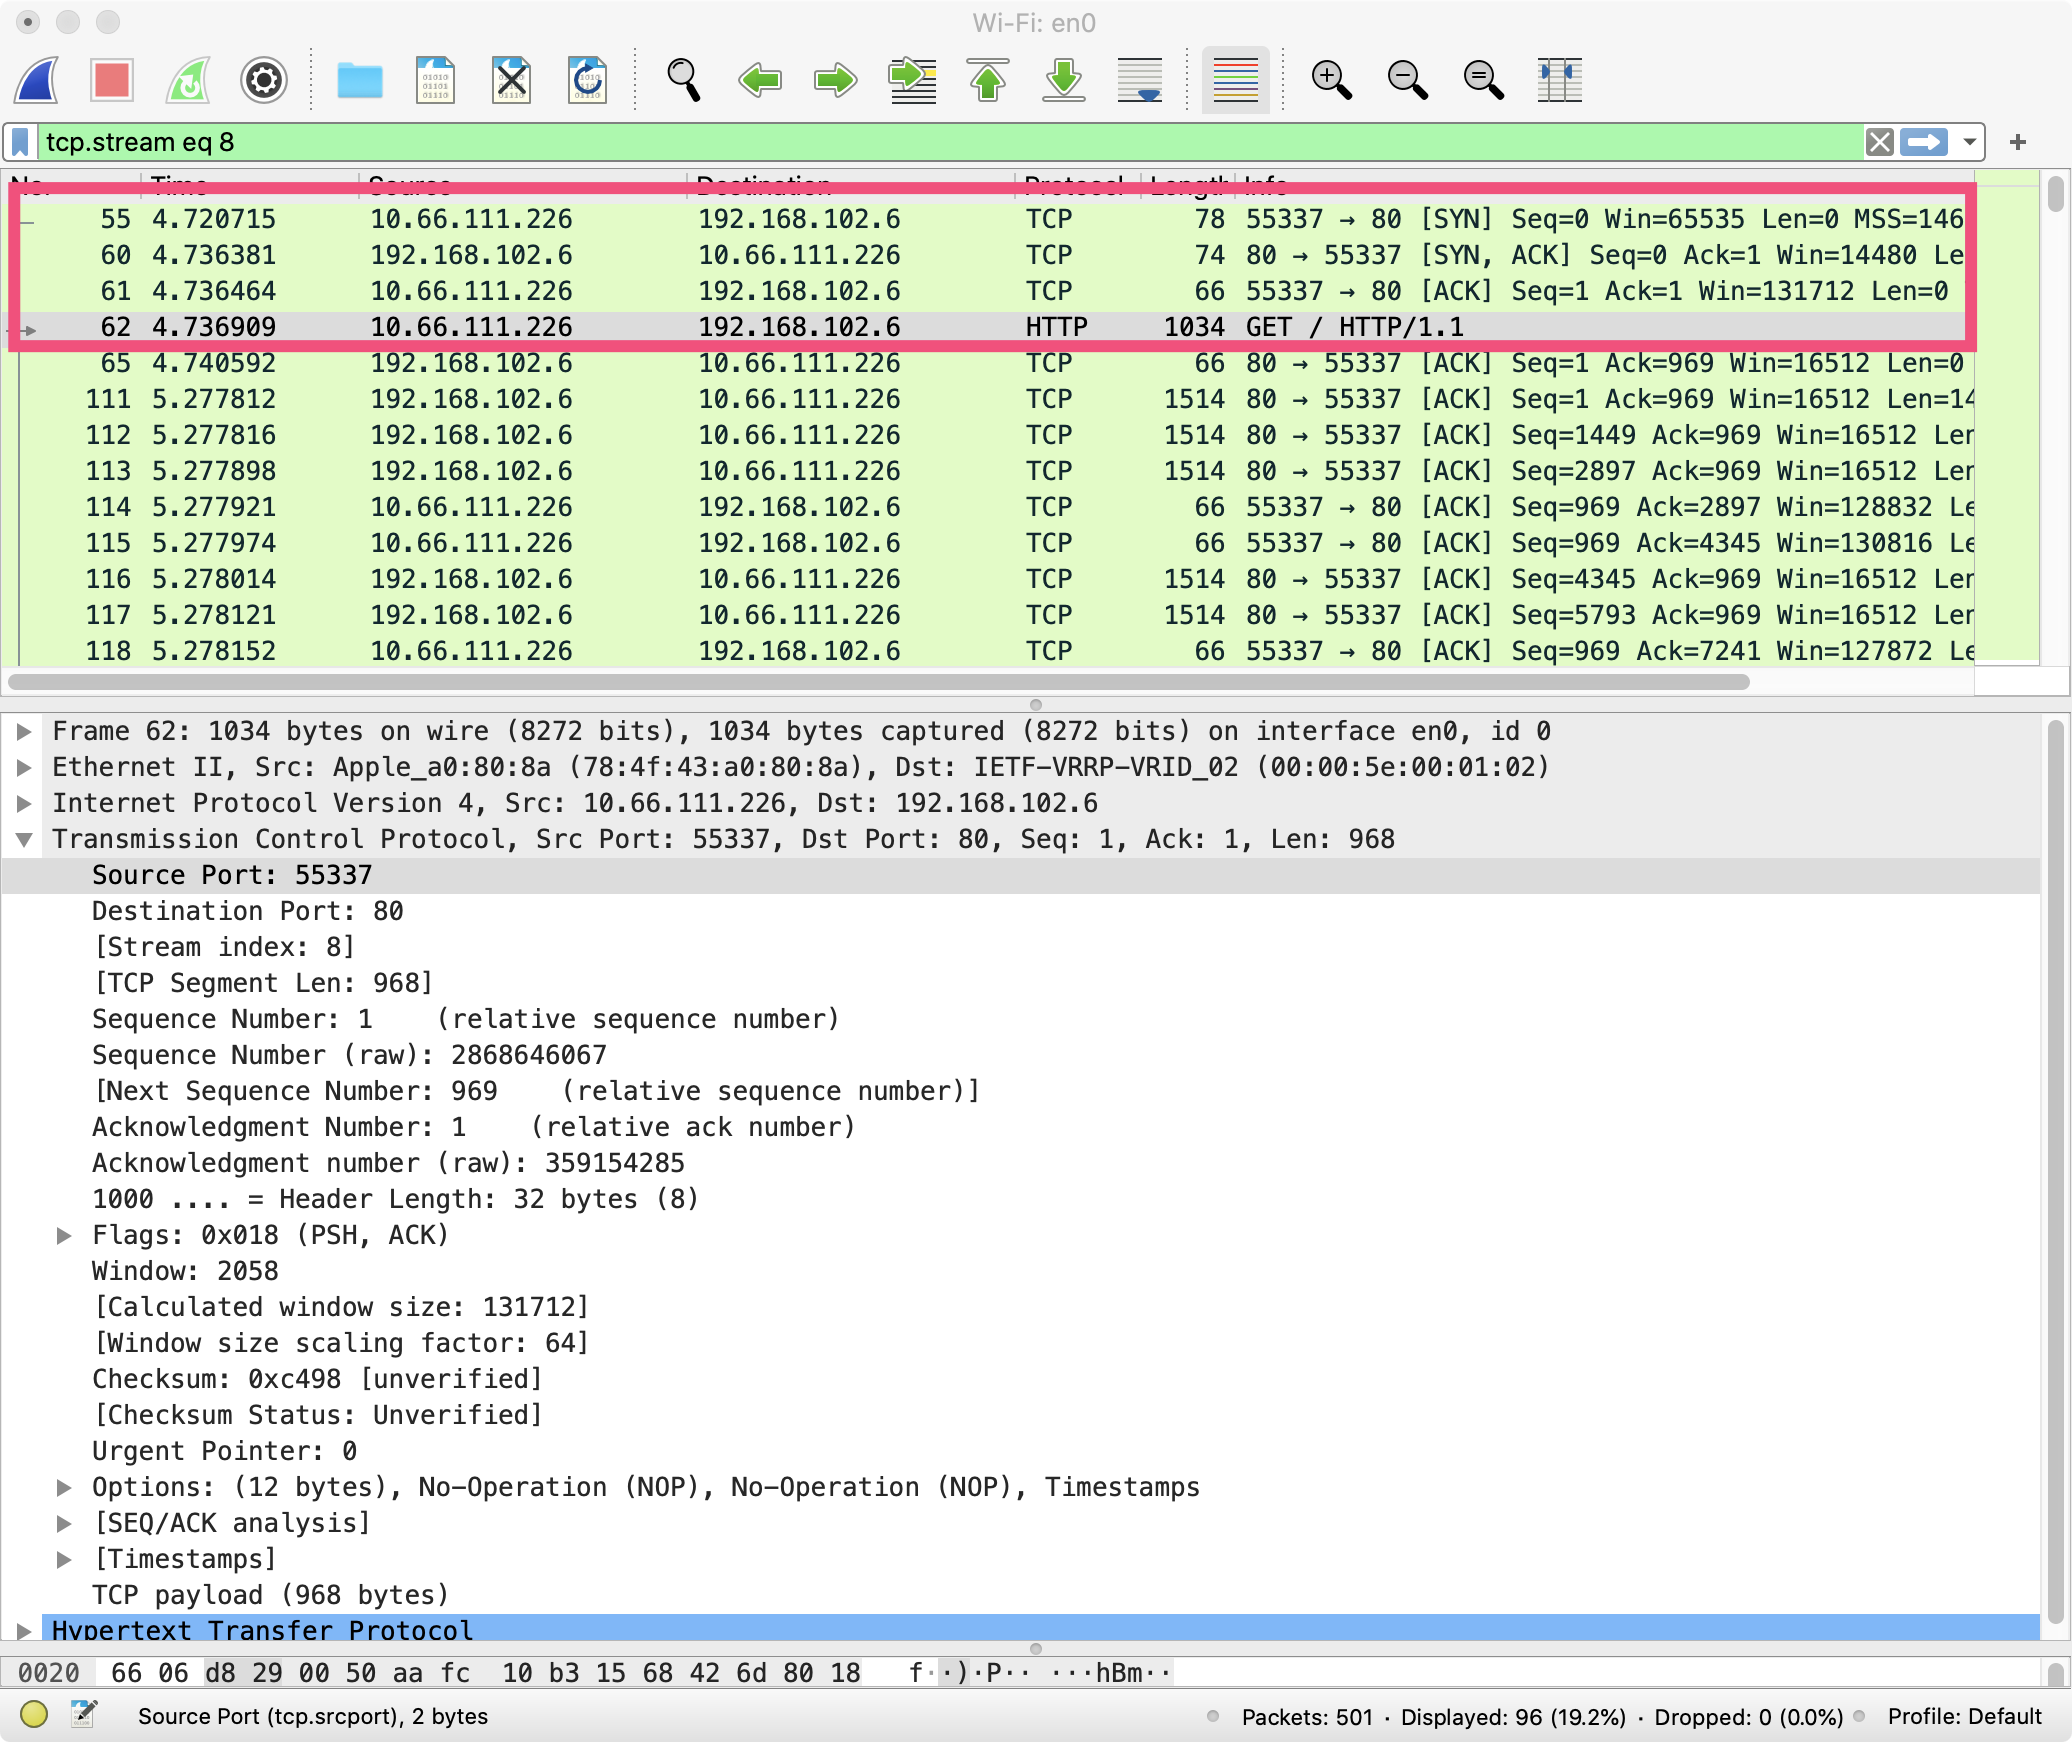
Task: Clear the display filter with the X button
Action: click(1880, 142)
